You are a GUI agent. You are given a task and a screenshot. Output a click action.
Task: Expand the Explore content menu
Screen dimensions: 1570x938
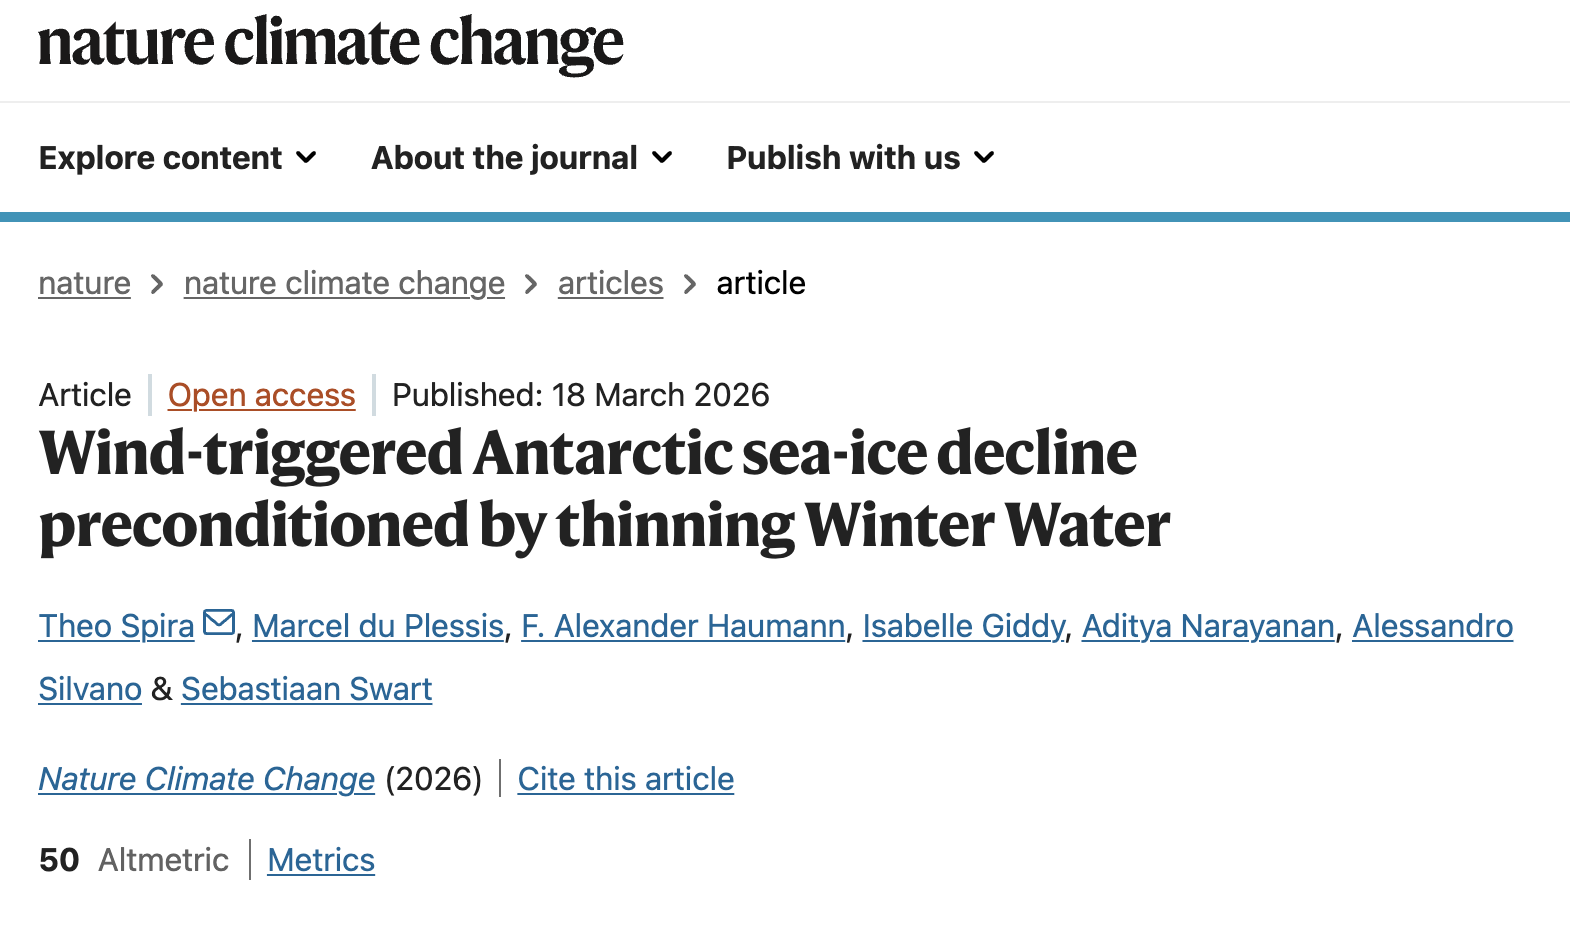[x=178, y=158]
